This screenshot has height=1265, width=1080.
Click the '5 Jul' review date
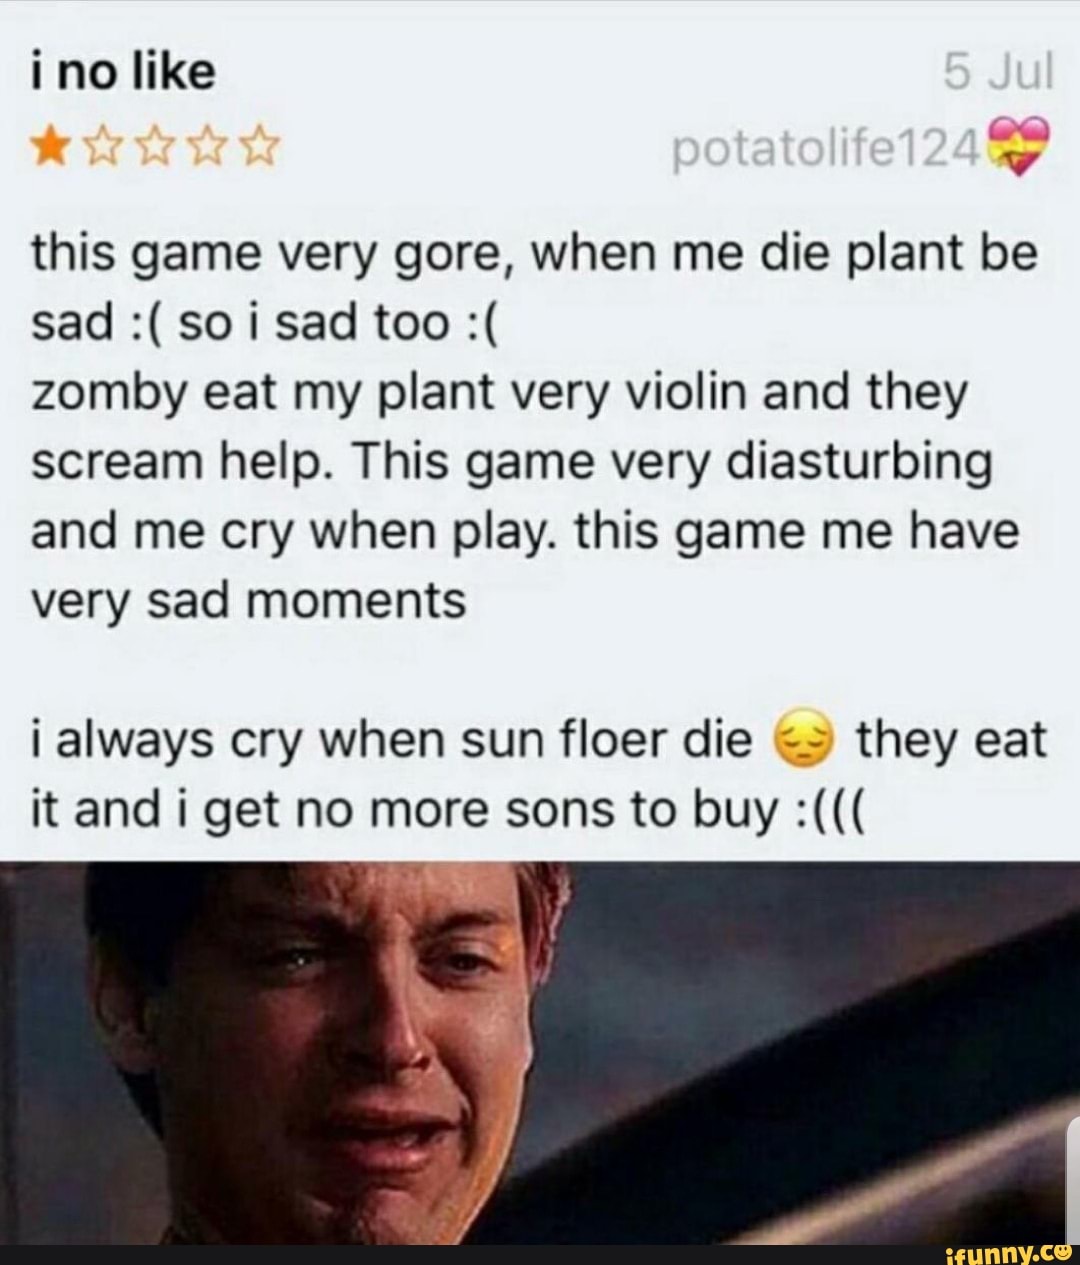(x=999, y=74)
